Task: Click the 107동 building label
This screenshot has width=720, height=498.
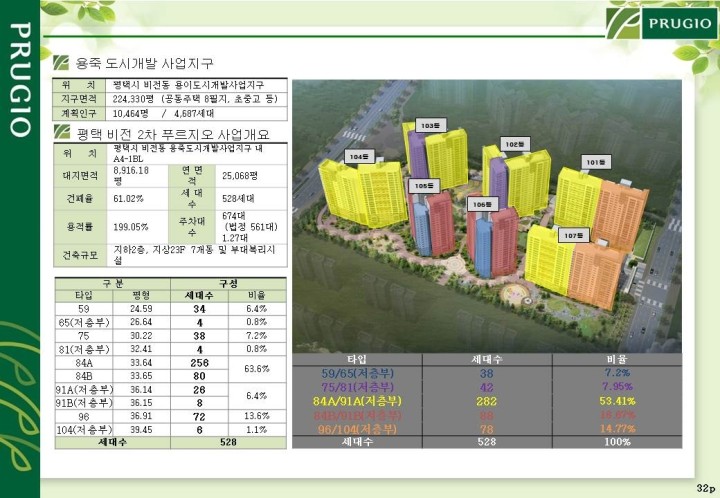Action: point(574,235)
